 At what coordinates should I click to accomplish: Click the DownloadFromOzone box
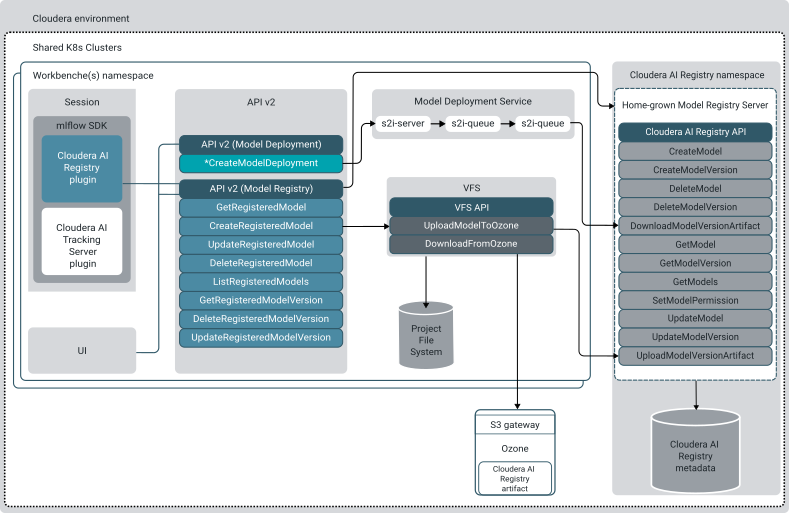tap(470, 244)
